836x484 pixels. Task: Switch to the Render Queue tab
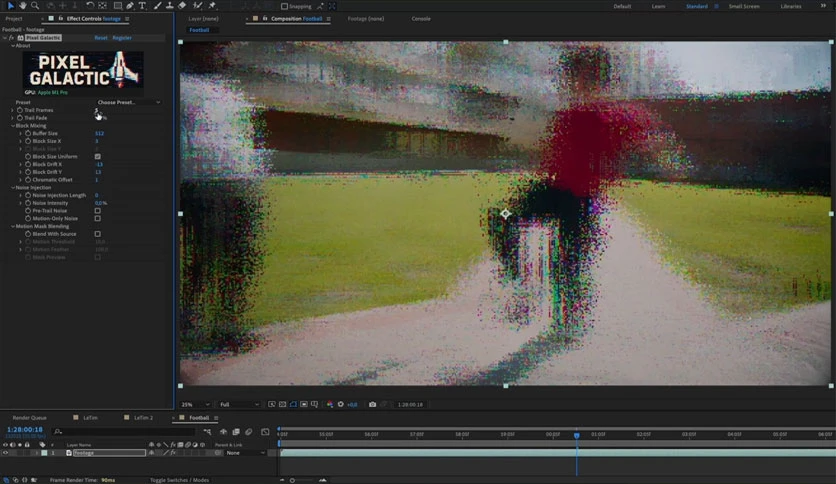pyautogui.click(x=29, y=418)
